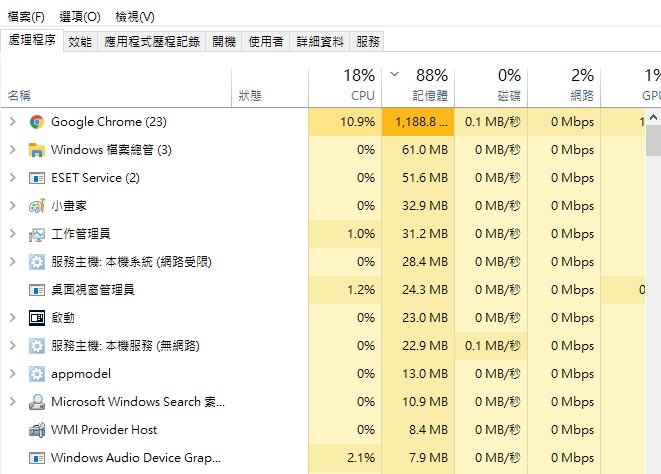This screenshot has width=661, height=474.
Task: Select the WMI Provider Host name
Action: click(104, 430)
